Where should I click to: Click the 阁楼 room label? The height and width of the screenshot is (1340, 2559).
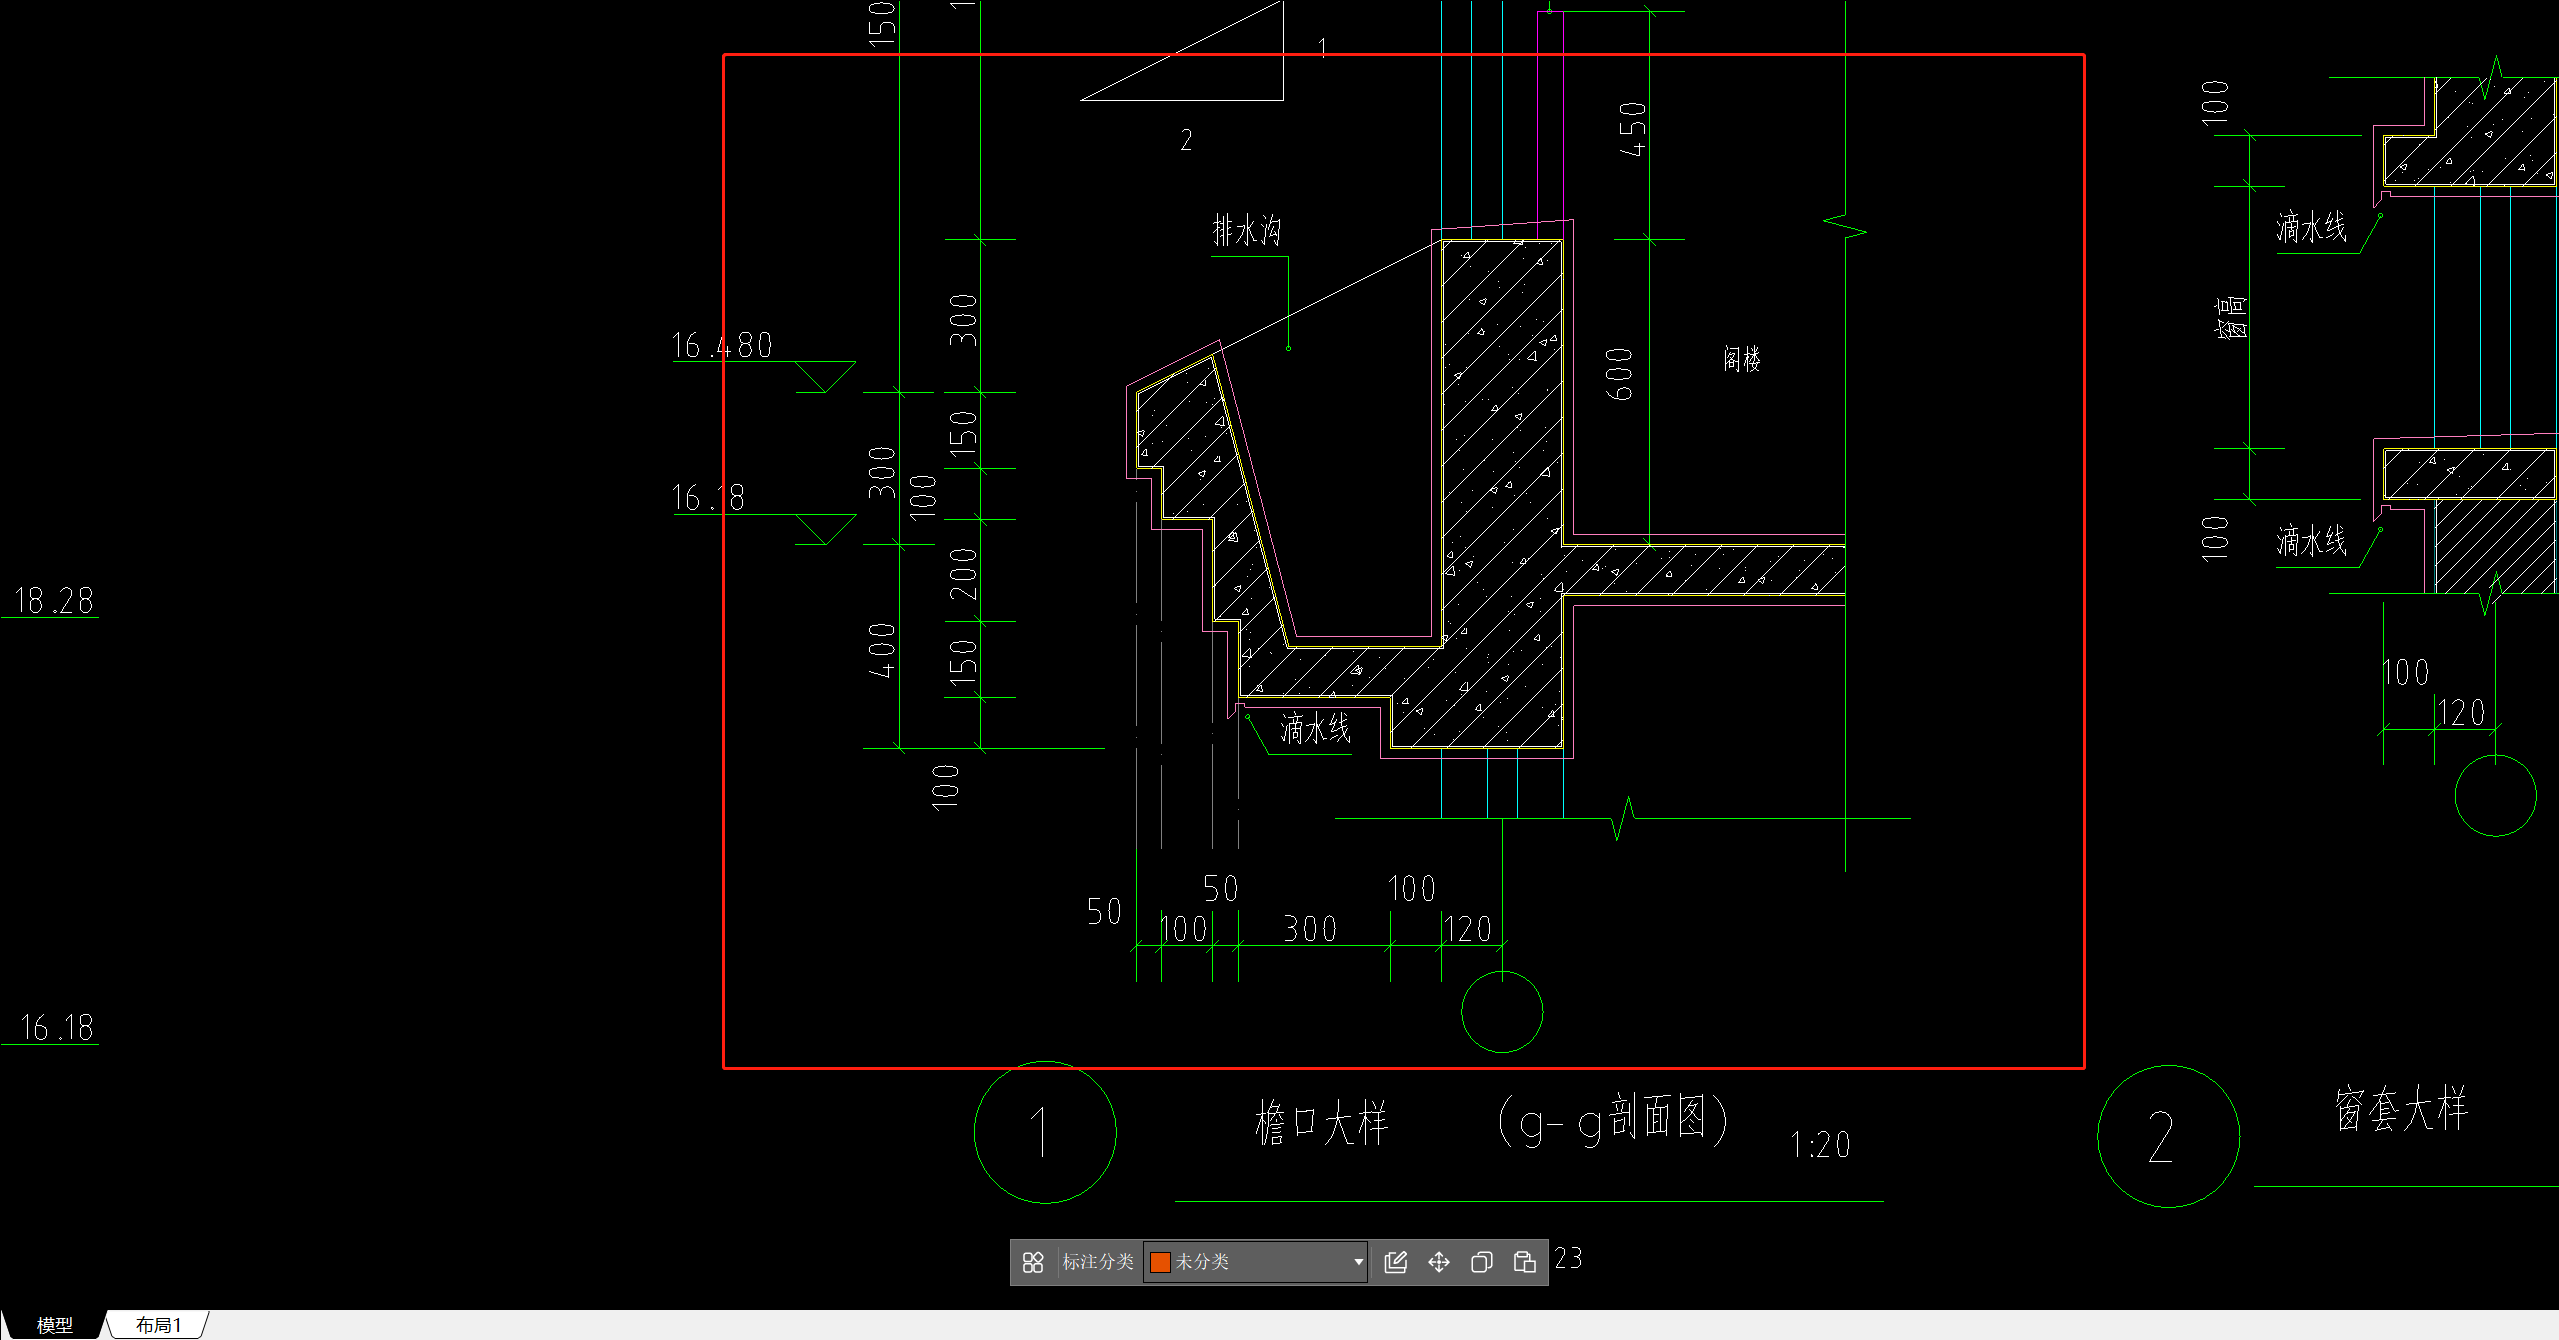(1742, 359)
